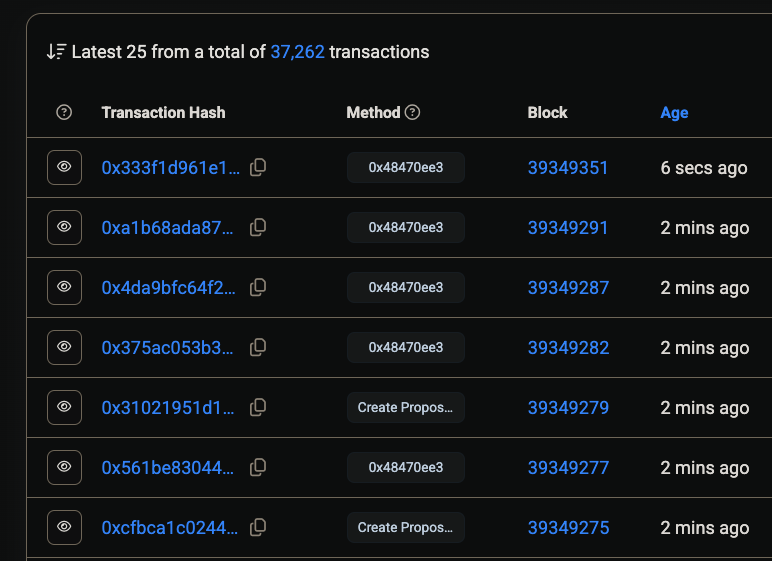Click '2 mins ago' in block 39349291 row
The image size is (772, 561).
point(705,228)
